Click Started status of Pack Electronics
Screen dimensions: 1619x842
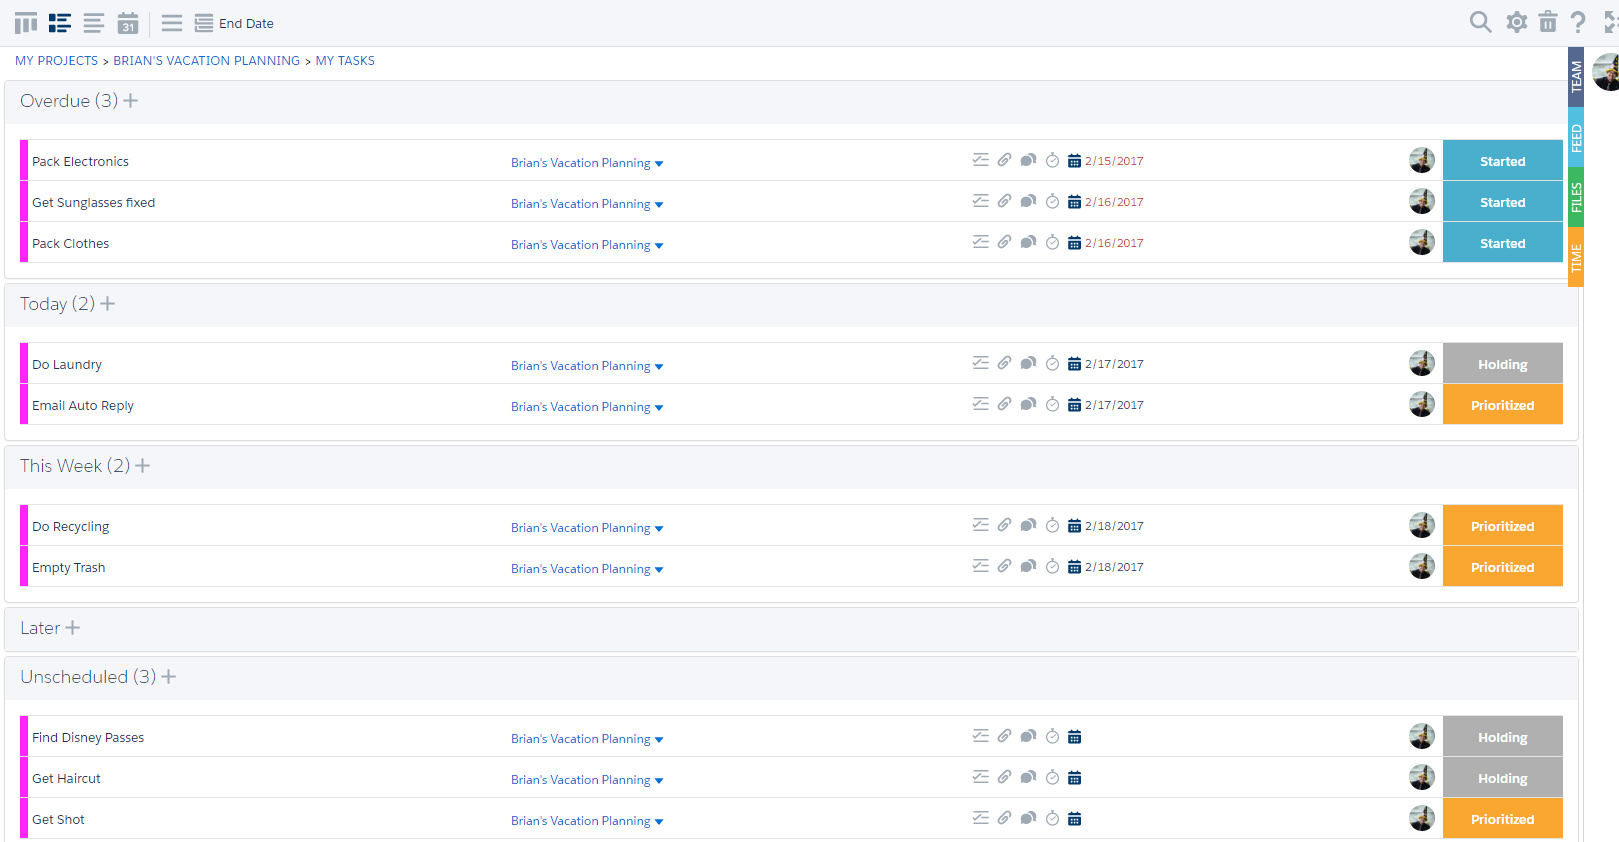(1502, 161)
